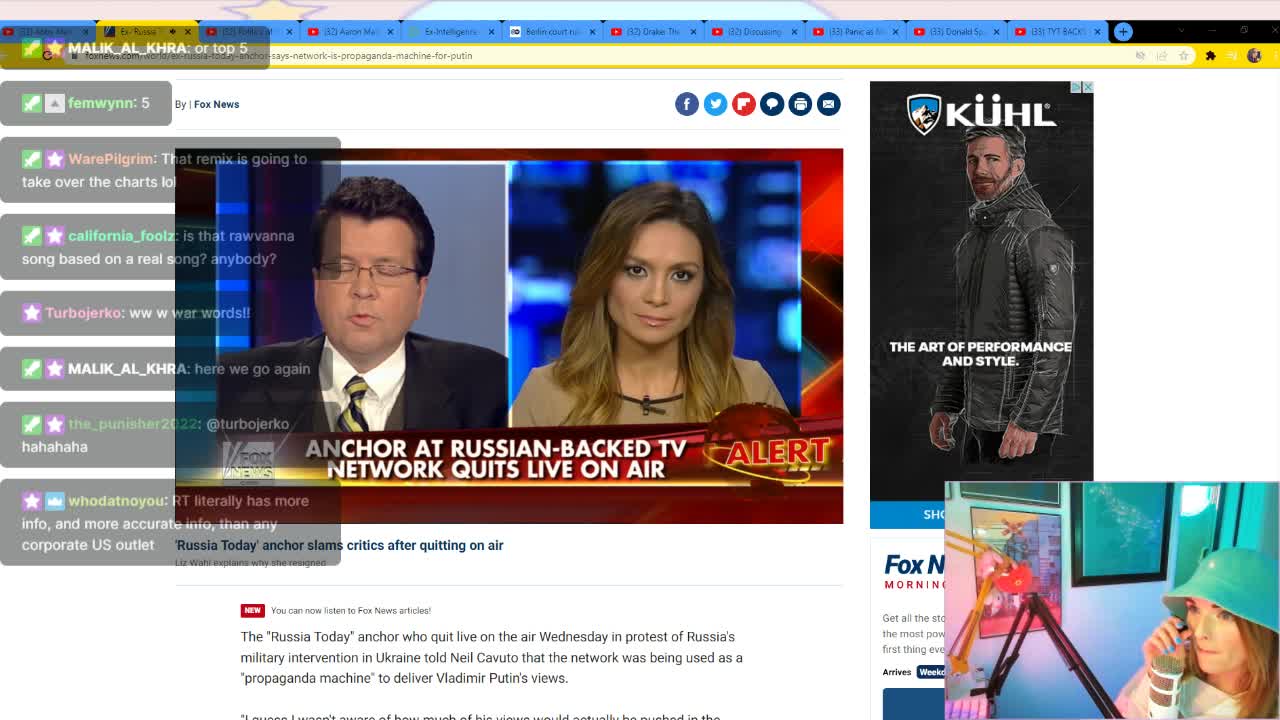The width and height of the screenshot is (1280, 720).
Task: Share the article on Facebook
Action: [686, 104]
